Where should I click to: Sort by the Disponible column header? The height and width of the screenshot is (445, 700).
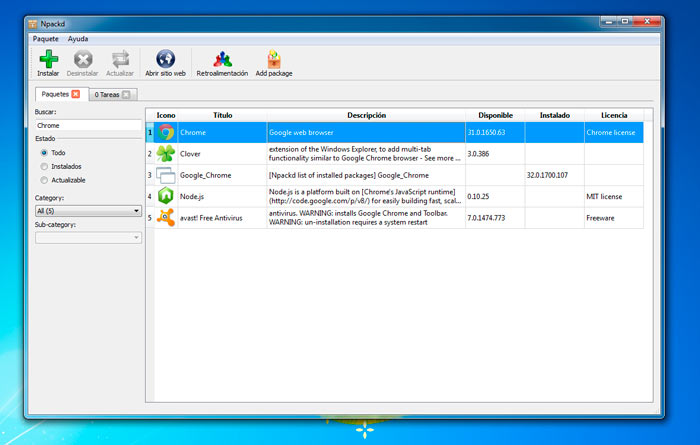pyautogui.click(x=495, y=115)
